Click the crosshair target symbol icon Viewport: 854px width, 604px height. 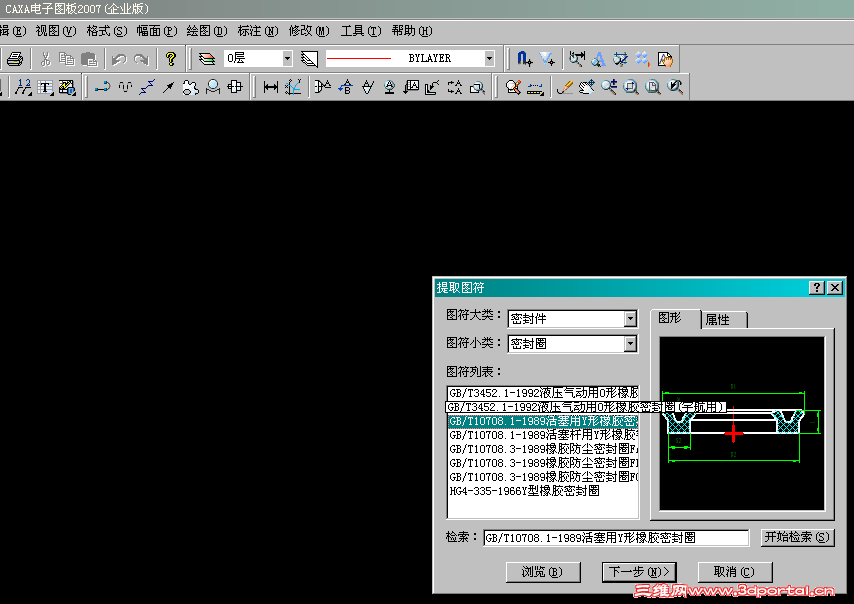click(235, 87)
